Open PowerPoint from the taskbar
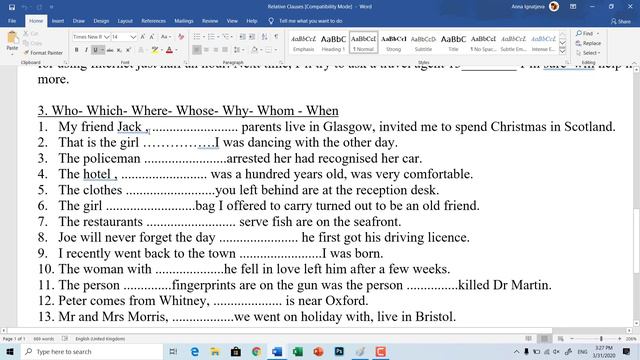The width and height of the screenshot is (640, 360). coord(318,351)
